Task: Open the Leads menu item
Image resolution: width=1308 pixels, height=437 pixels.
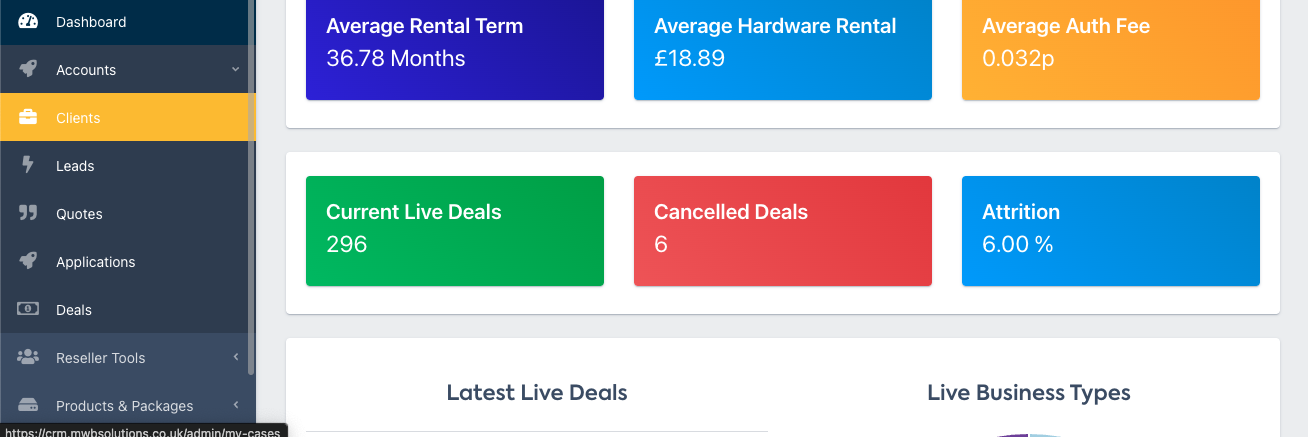Action: 75,166
